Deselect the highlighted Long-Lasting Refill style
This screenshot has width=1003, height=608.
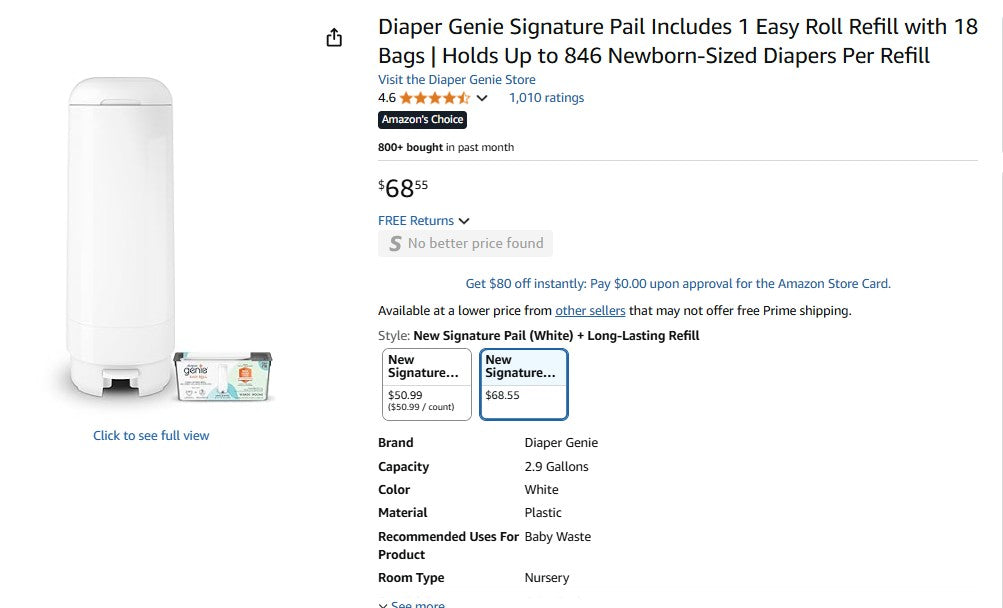coord(523,384)
